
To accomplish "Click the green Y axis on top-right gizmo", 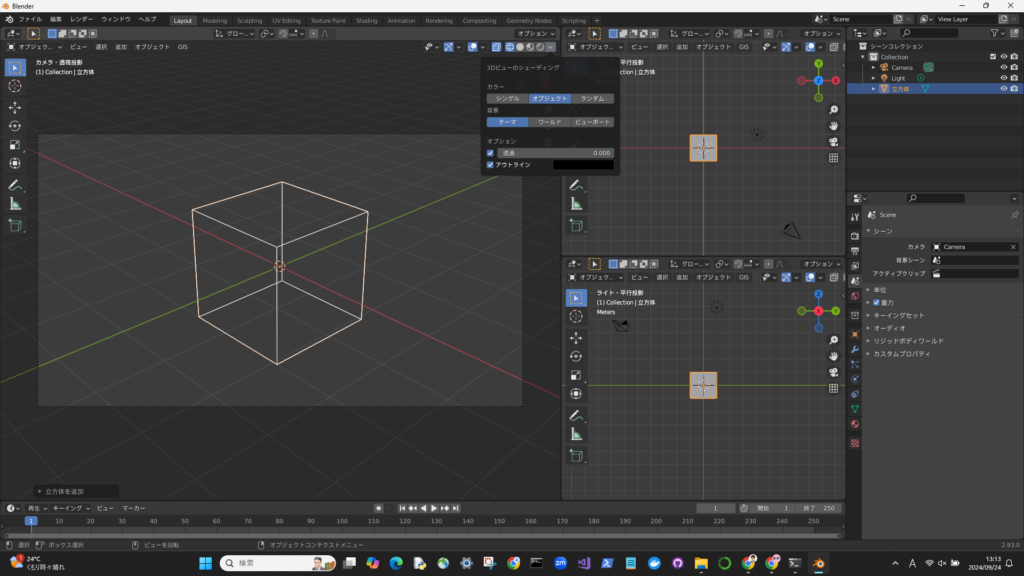I will [818, 65].
